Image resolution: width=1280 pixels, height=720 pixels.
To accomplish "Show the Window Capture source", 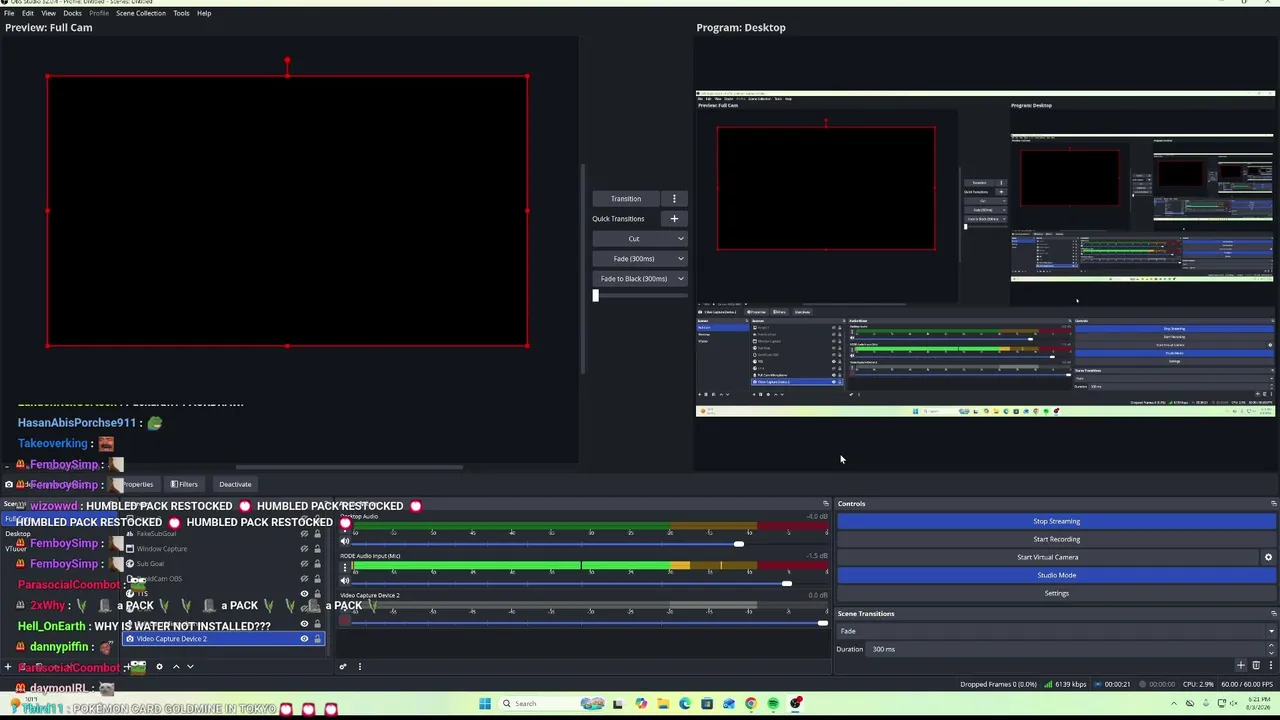I will [x=305, y=548].
